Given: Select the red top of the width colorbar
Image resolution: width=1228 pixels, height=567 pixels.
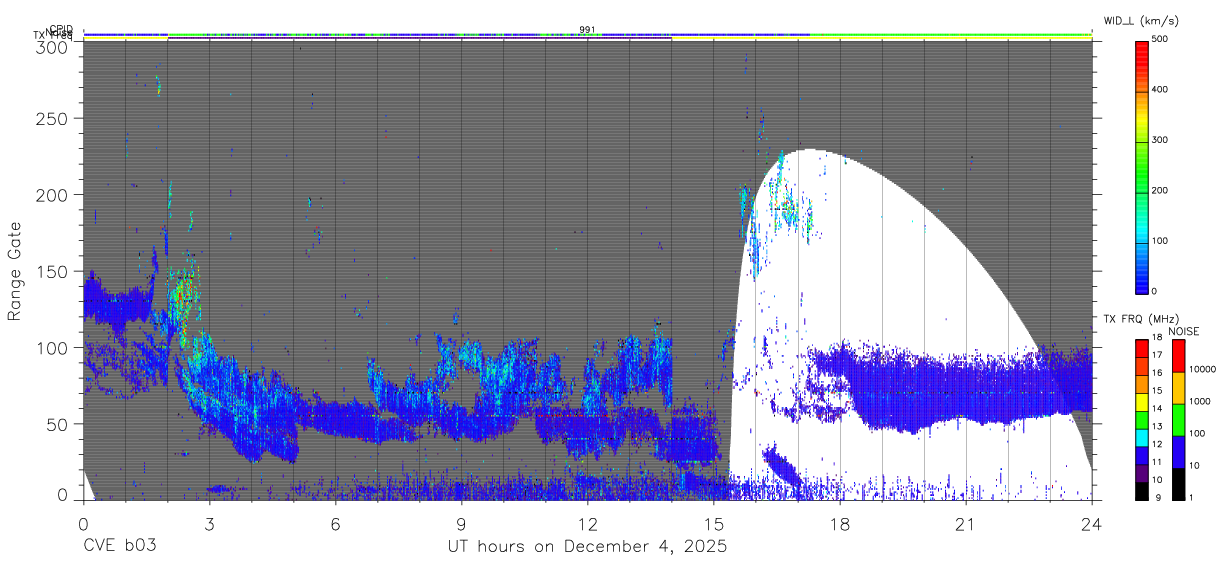Looking at the screenshot, I should tap(1141, 50).
